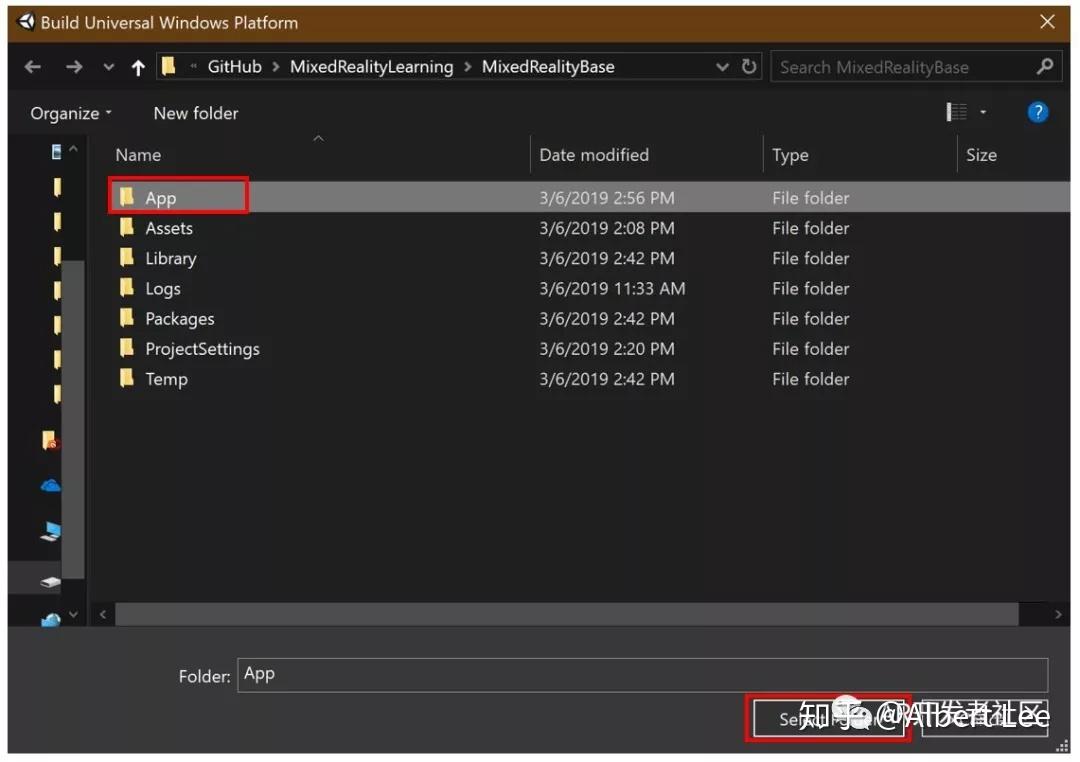Click the App folder icon

click(127, 197)
